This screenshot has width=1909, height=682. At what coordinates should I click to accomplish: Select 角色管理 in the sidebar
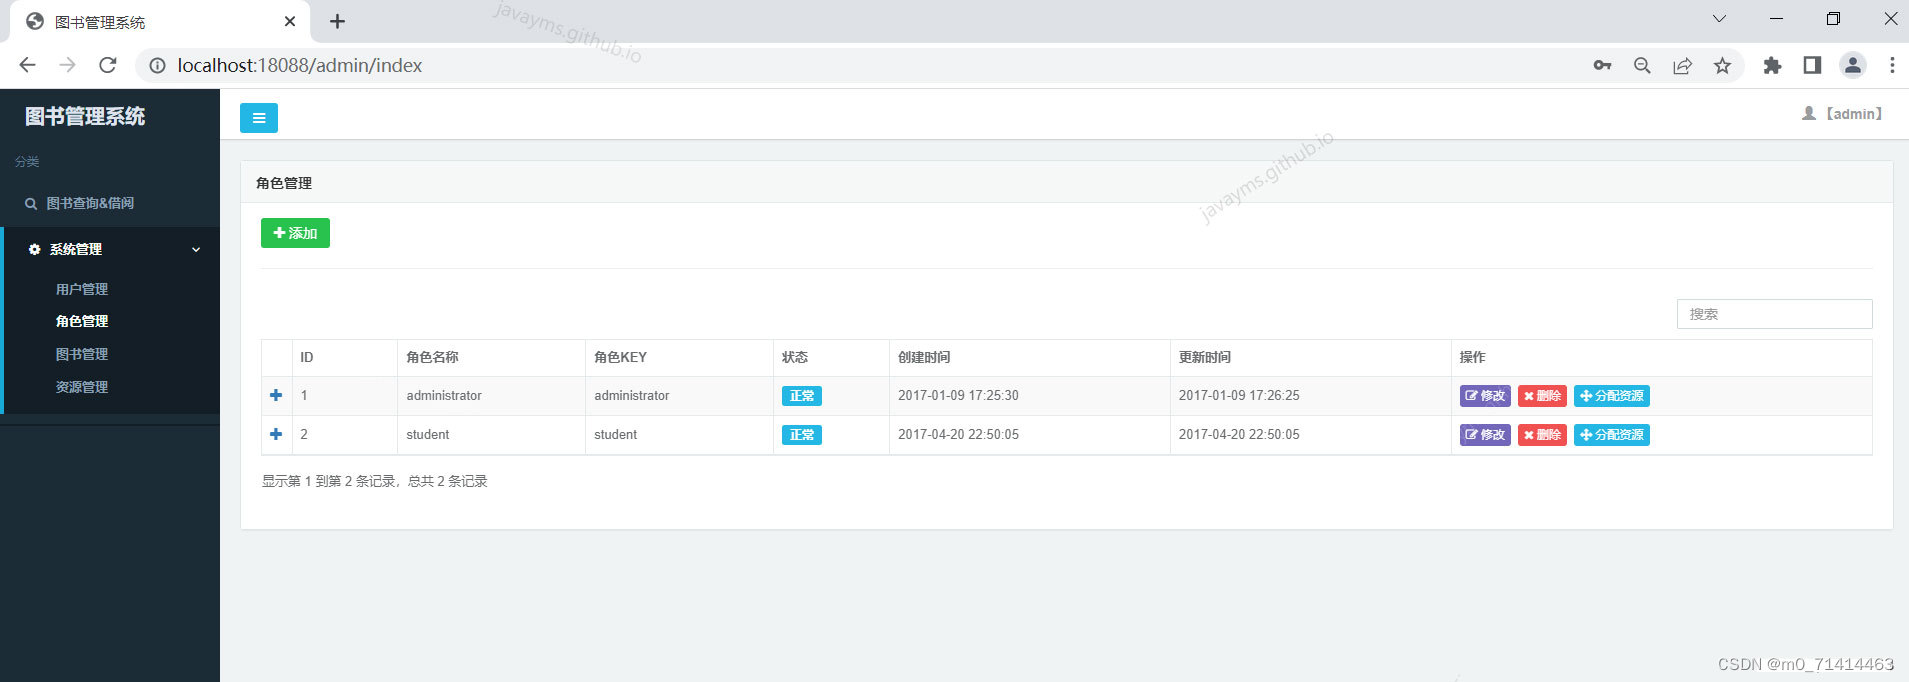(82, 321)
